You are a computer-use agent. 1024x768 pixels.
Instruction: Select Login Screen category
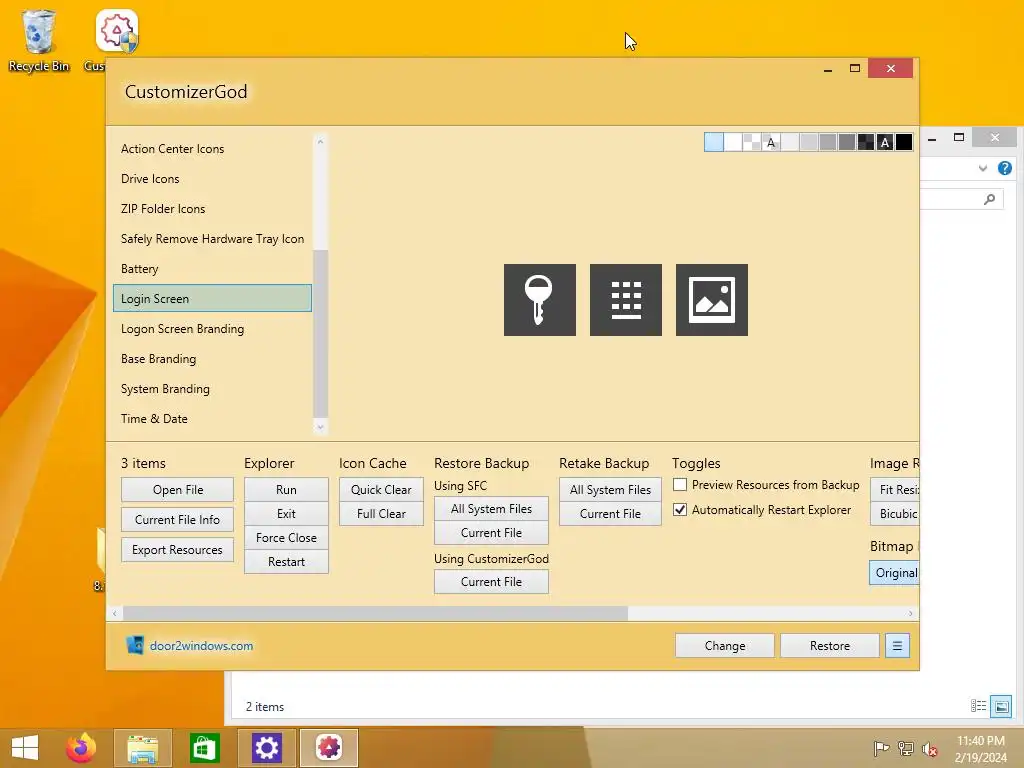click(x=212, y=298)
